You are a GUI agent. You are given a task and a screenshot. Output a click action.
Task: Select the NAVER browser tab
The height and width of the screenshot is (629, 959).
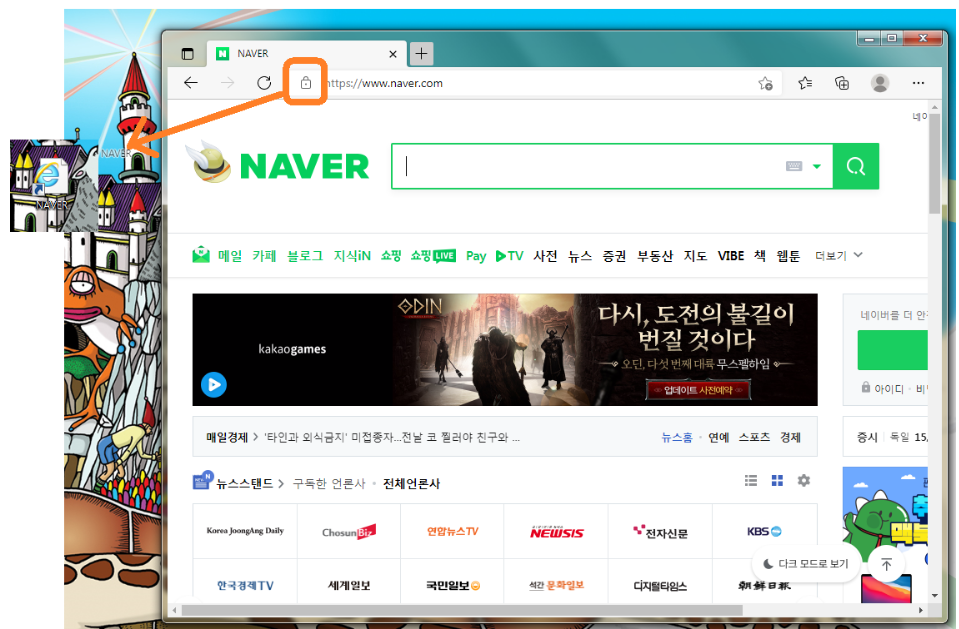306,54
